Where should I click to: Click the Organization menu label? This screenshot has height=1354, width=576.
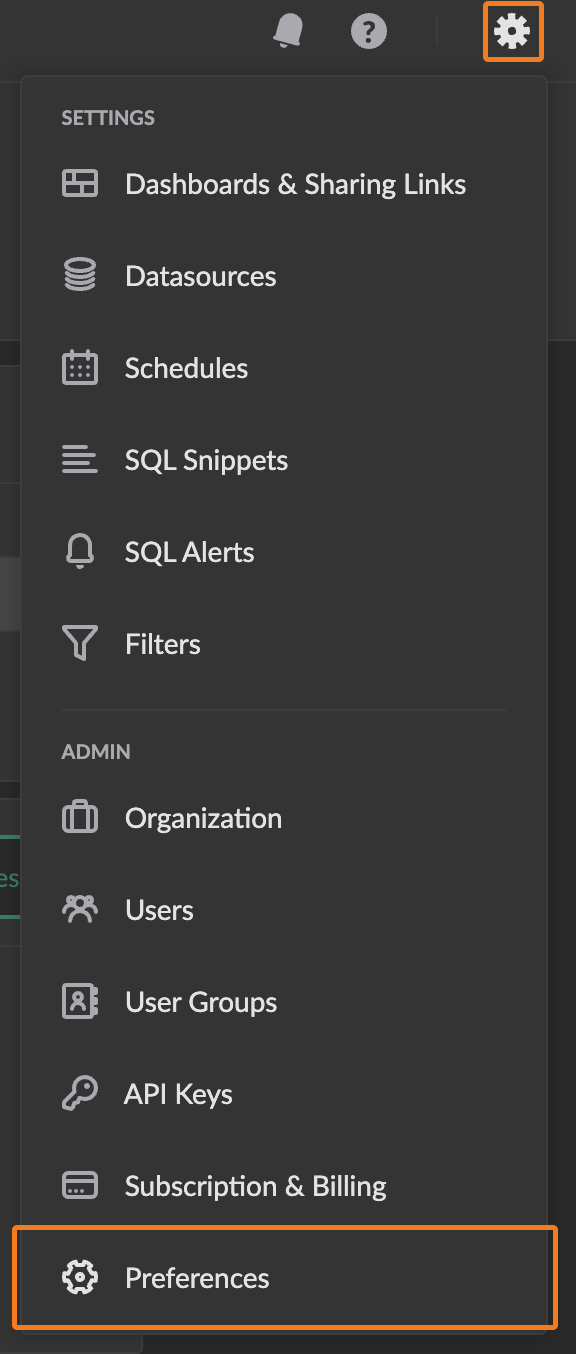(203, 818)
